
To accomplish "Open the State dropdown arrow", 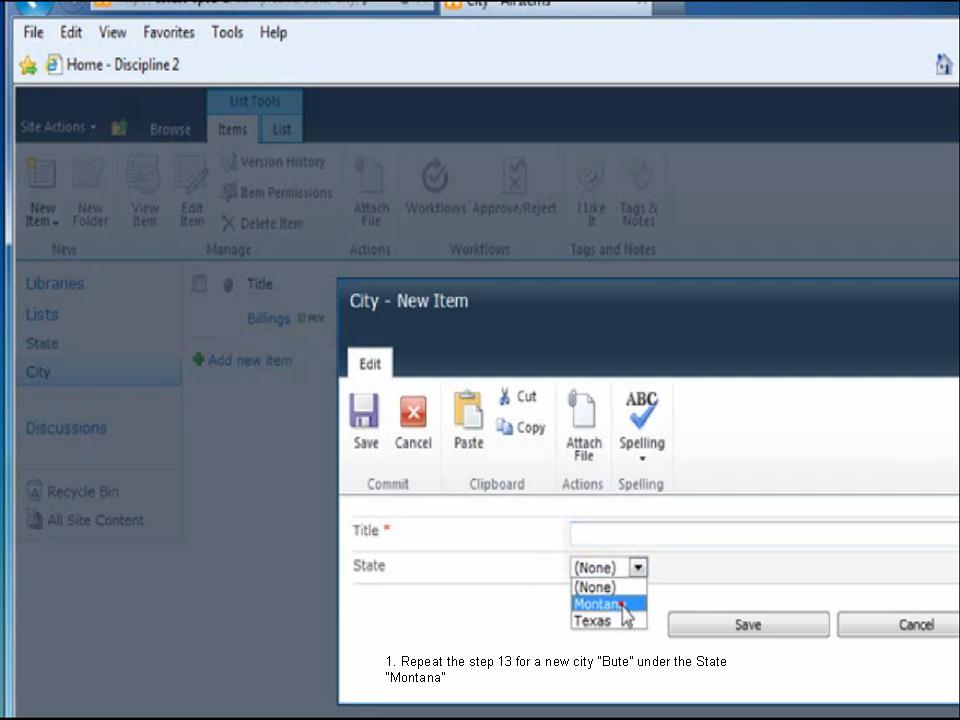I will coord(638,567).
